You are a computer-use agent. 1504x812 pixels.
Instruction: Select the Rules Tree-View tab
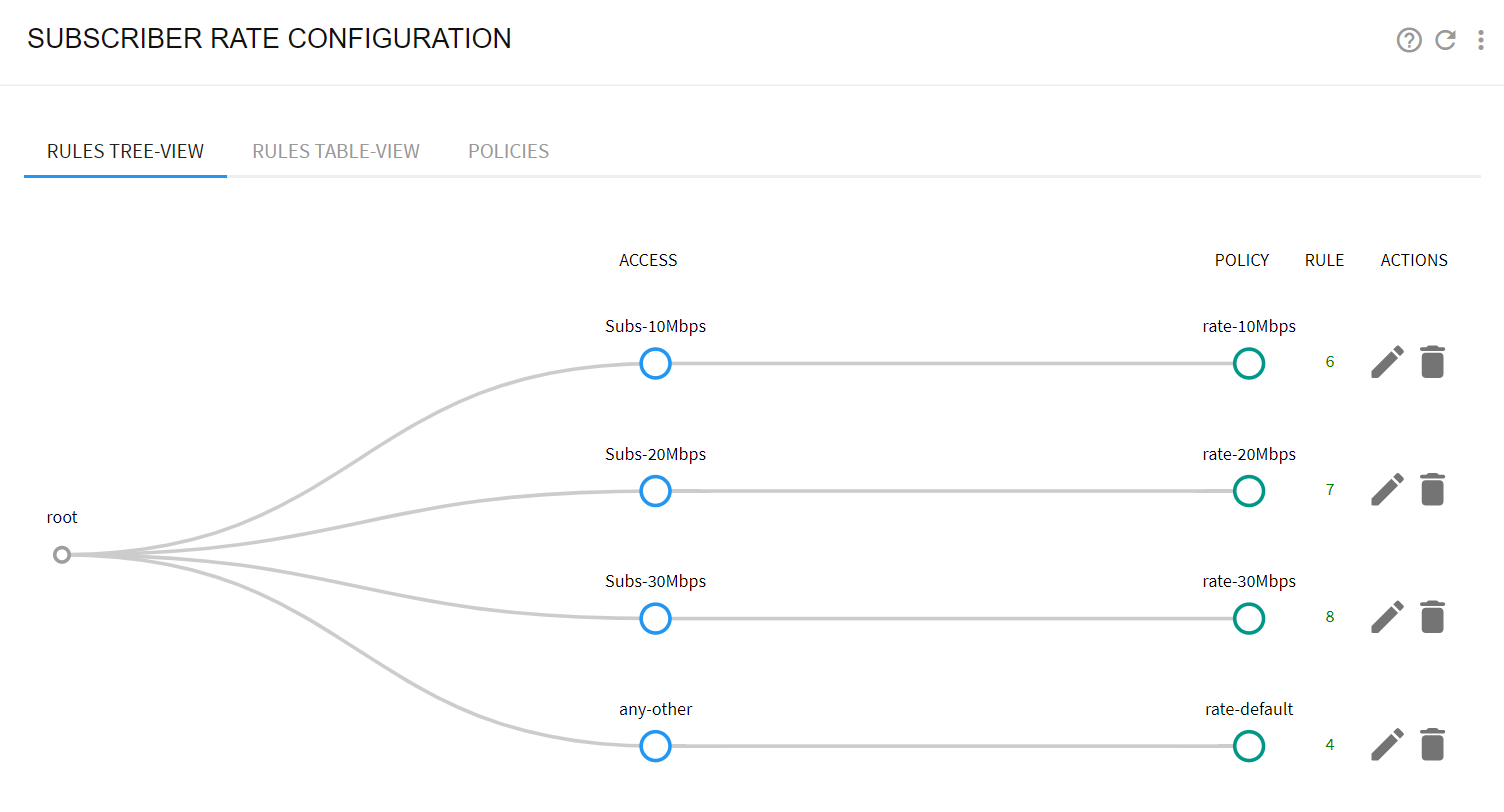click(126, 152)
